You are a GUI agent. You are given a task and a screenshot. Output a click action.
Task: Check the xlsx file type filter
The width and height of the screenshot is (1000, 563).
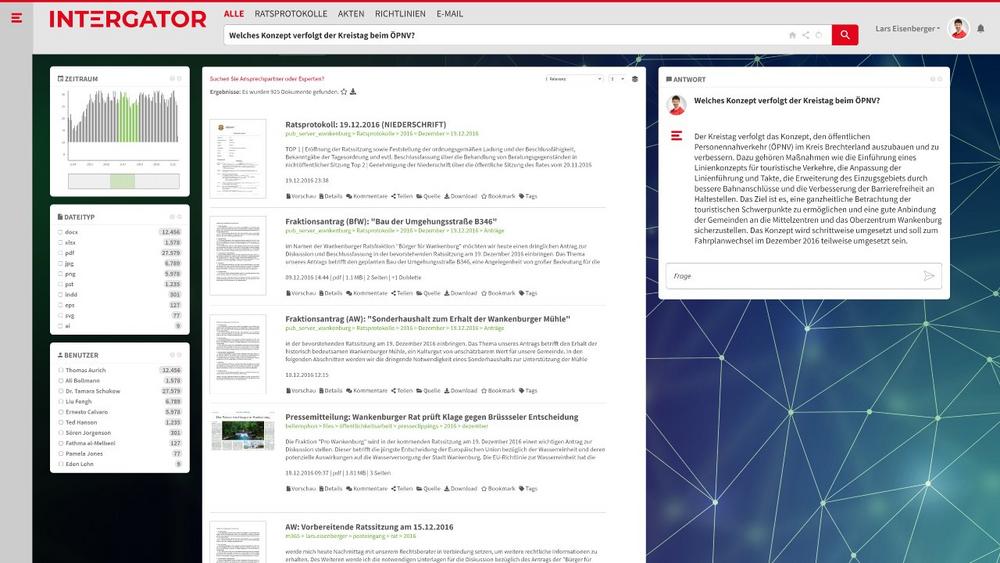(61, 243)
